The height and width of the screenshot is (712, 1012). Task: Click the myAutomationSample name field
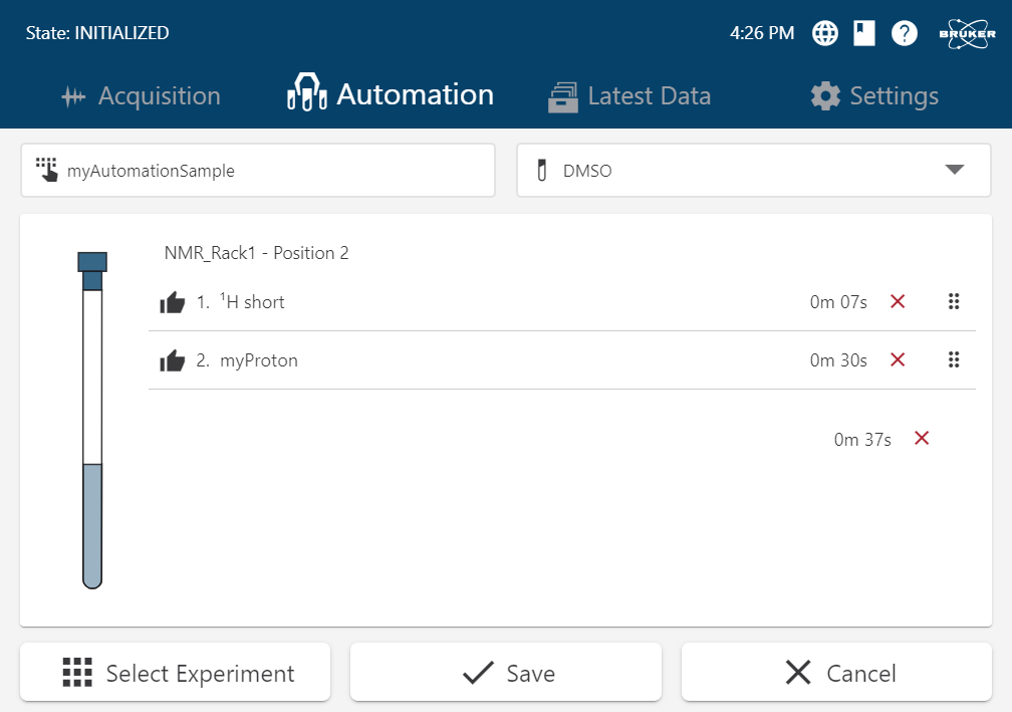(257, 170)
